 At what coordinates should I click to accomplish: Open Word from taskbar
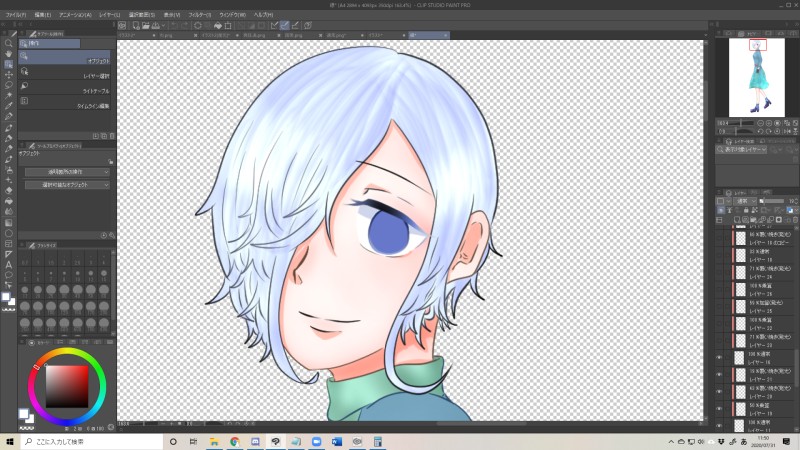337,441
